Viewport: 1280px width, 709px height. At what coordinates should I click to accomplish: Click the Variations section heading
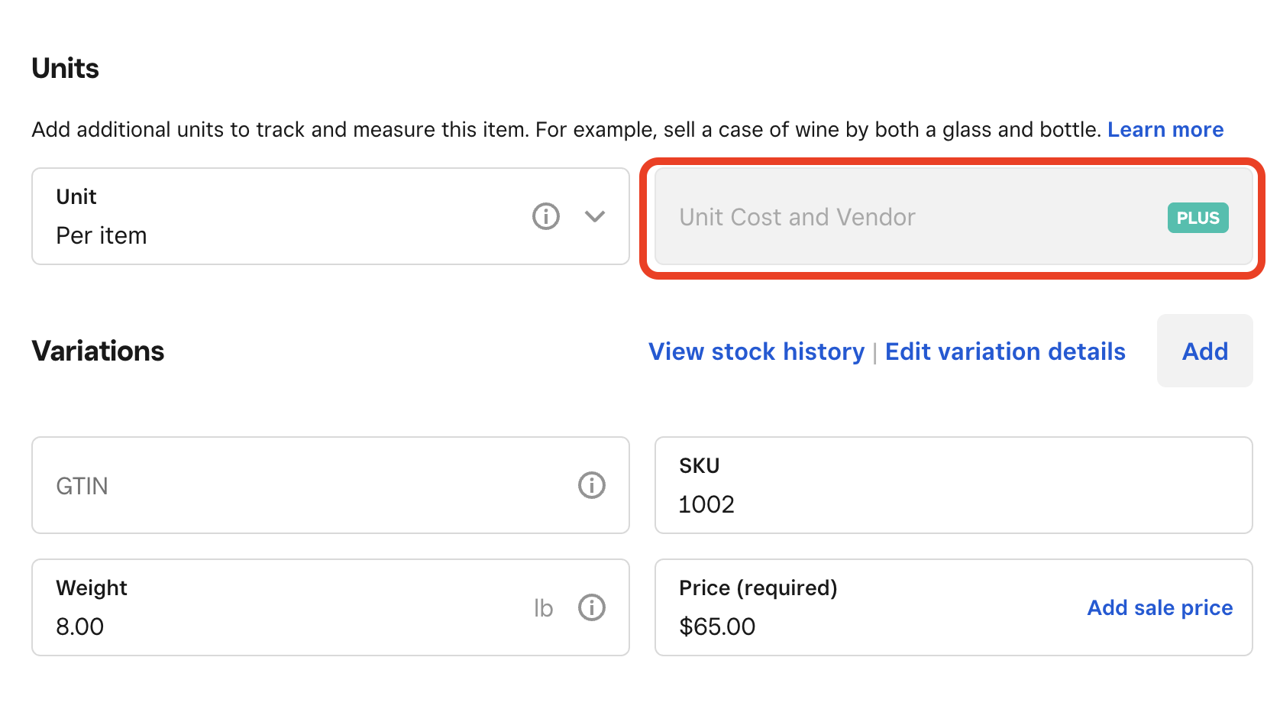point(98,351)
